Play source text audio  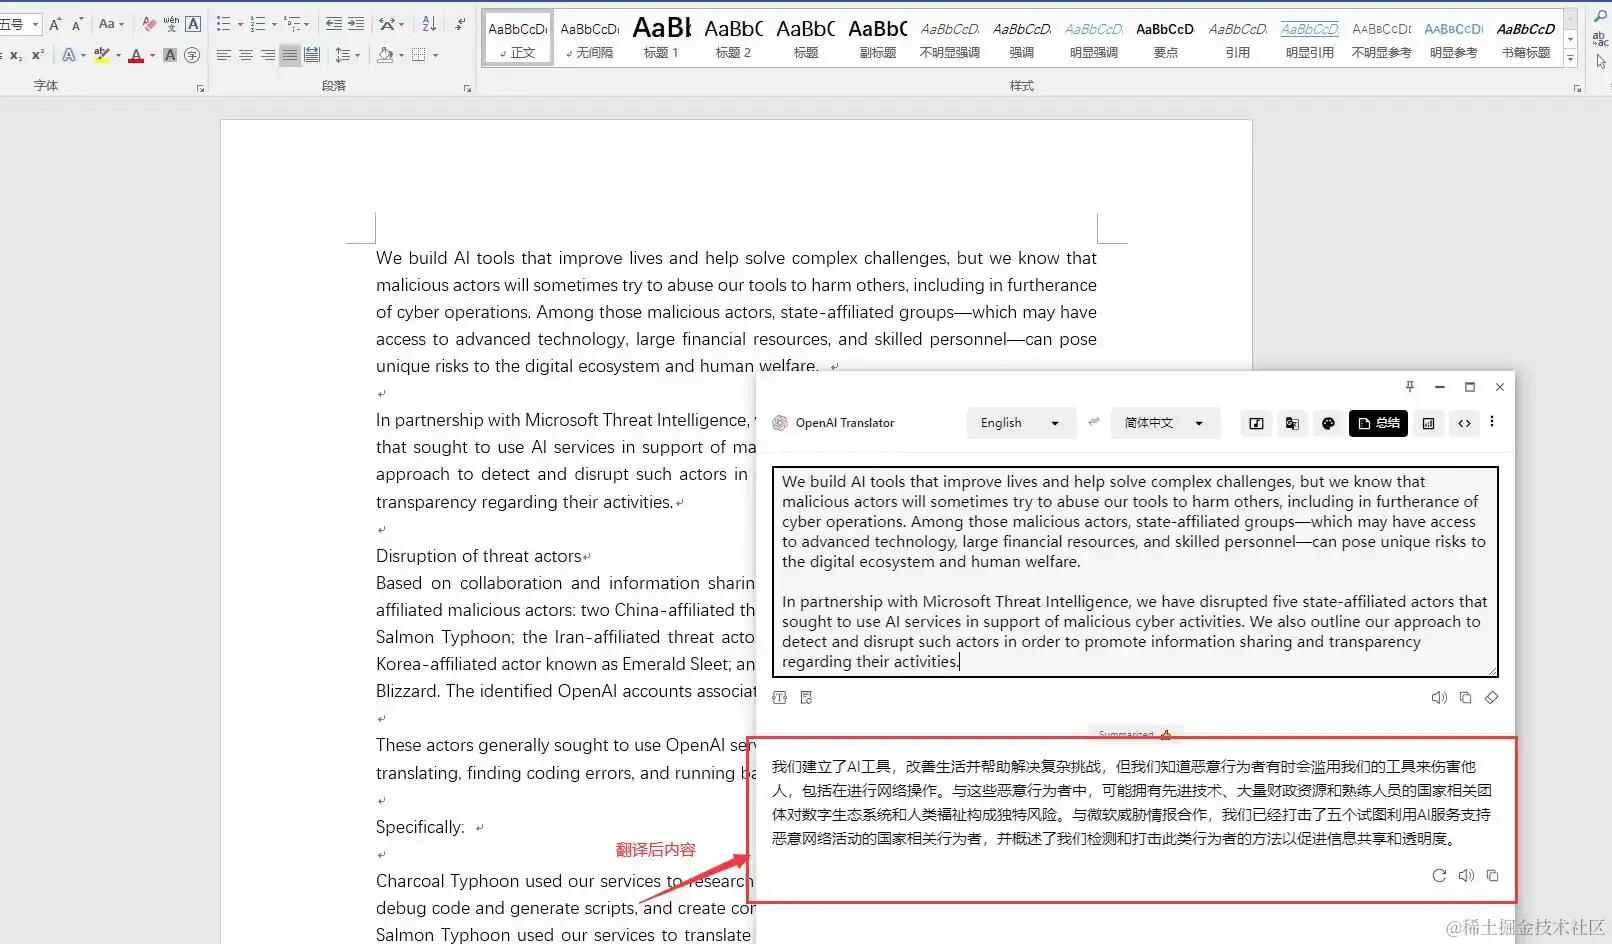(x=1439, y=698)
